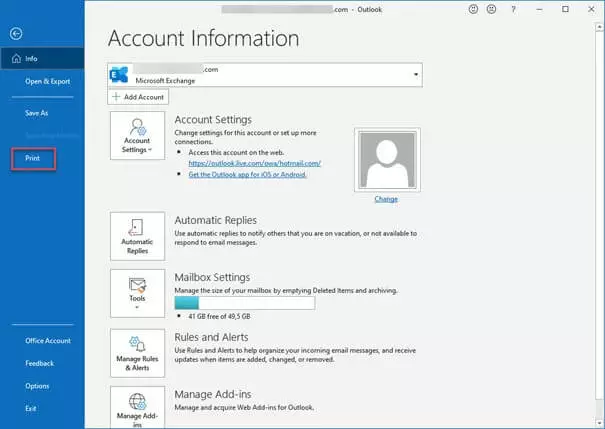The width and height of the screenshot is (605, 429).
Task: Open the Open & Export menu
Action: point(48,80)
